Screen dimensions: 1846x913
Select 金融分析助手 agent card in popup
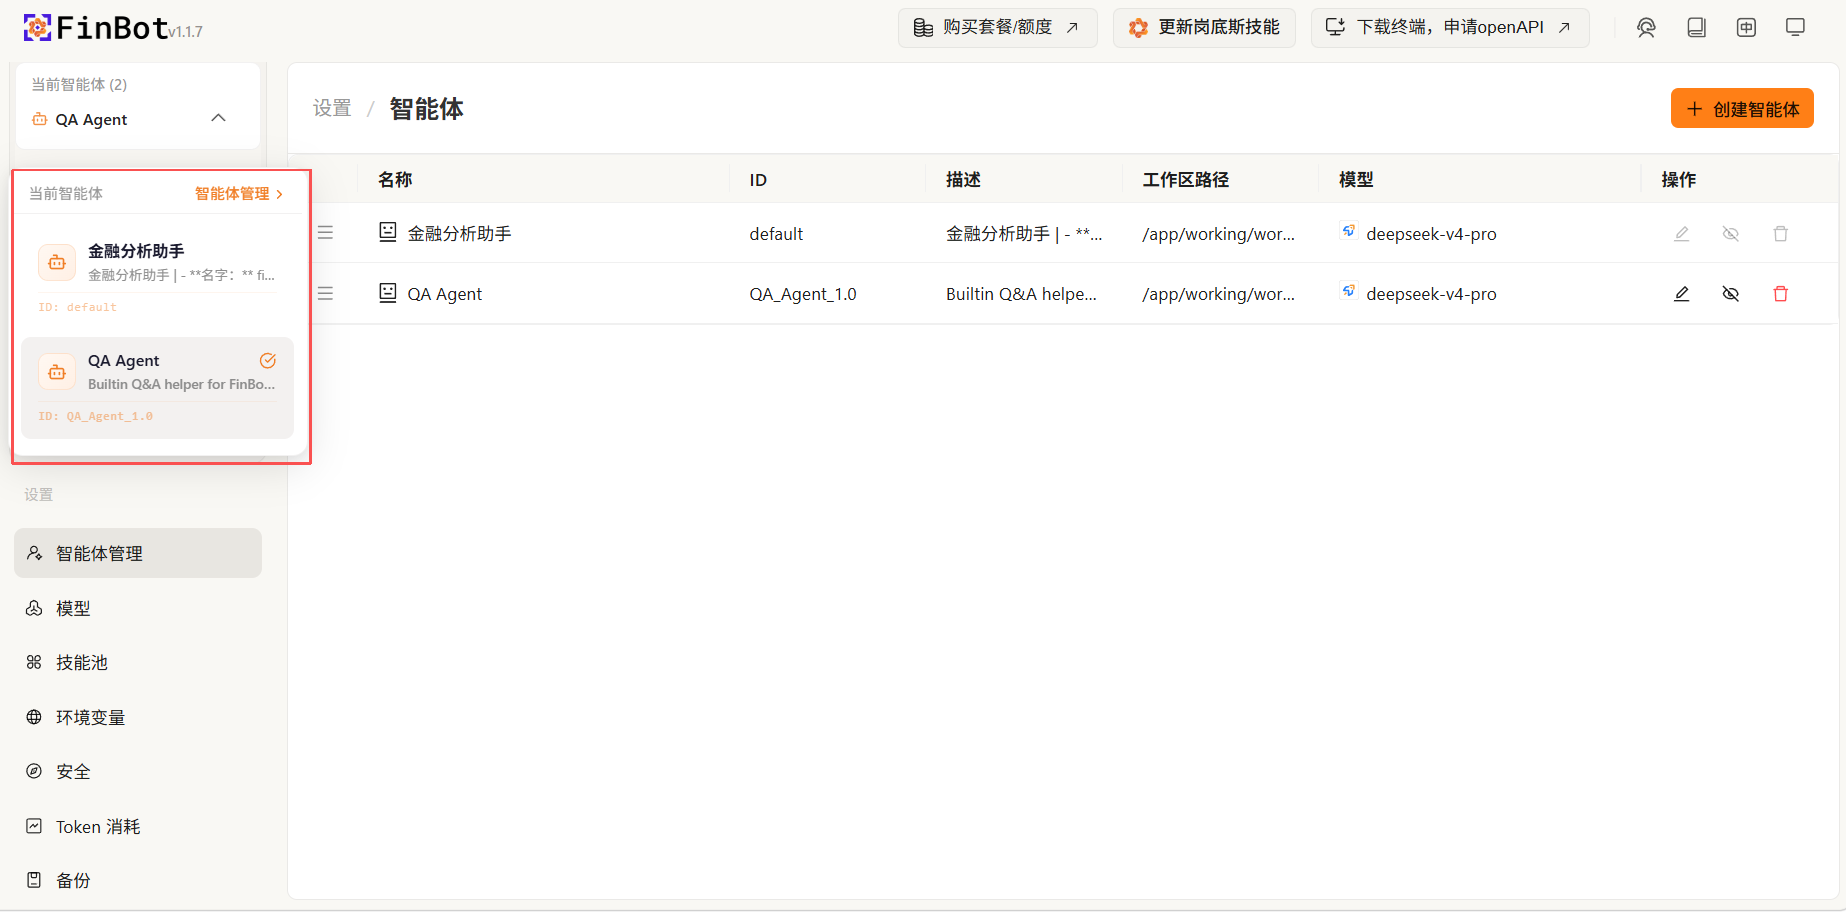point(157,277)
